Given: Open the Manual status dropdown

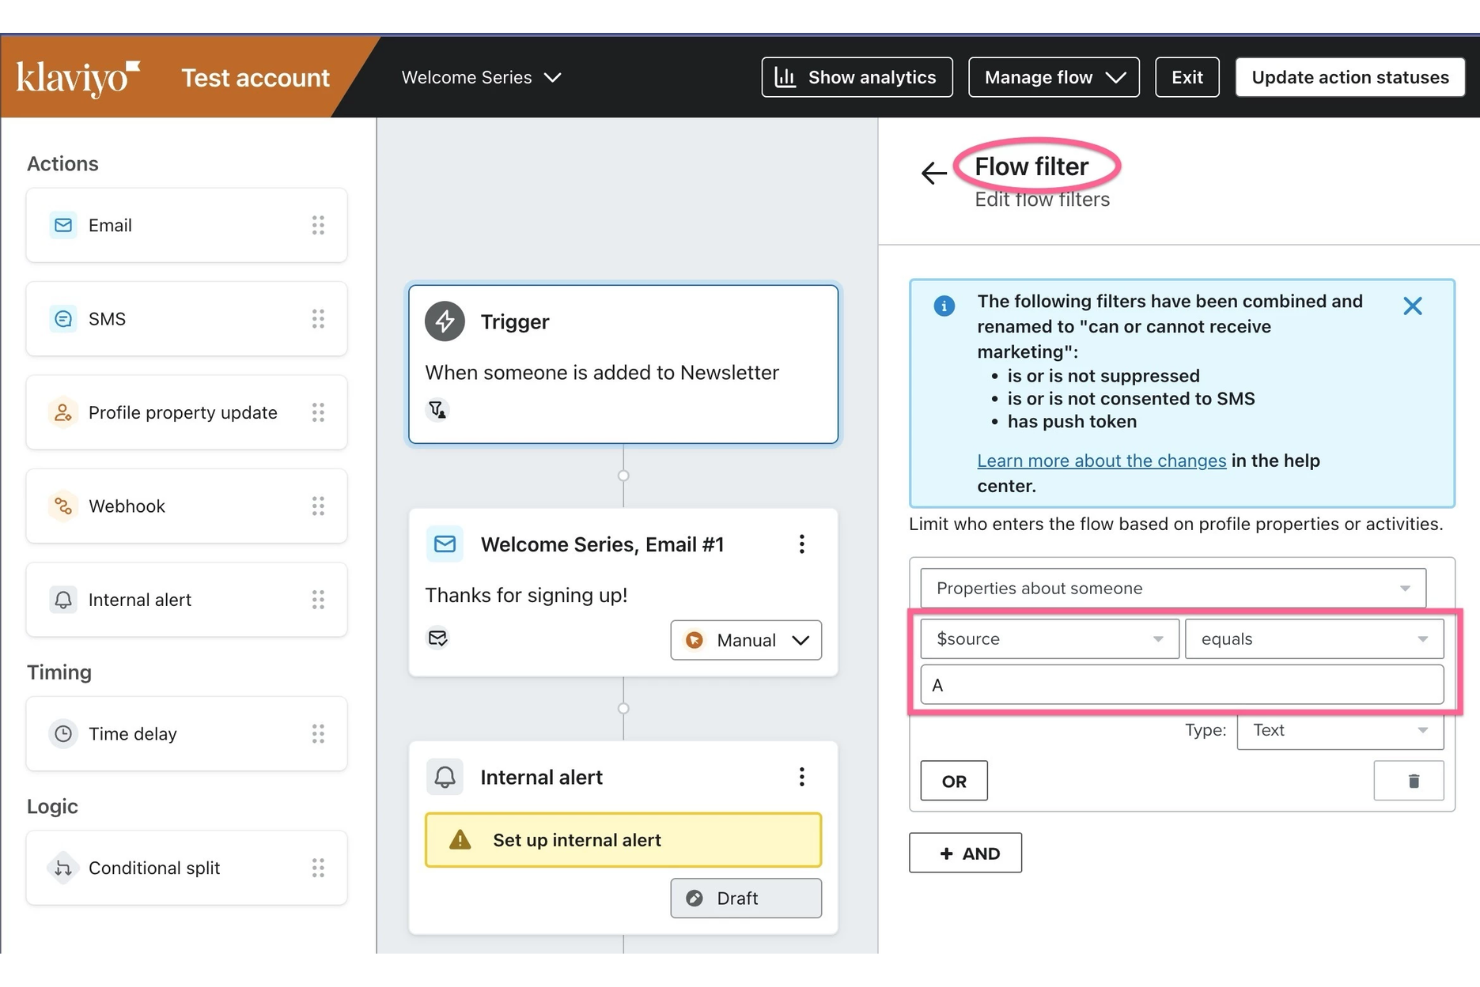Looking at the screenshot, I should pos(745,640).
